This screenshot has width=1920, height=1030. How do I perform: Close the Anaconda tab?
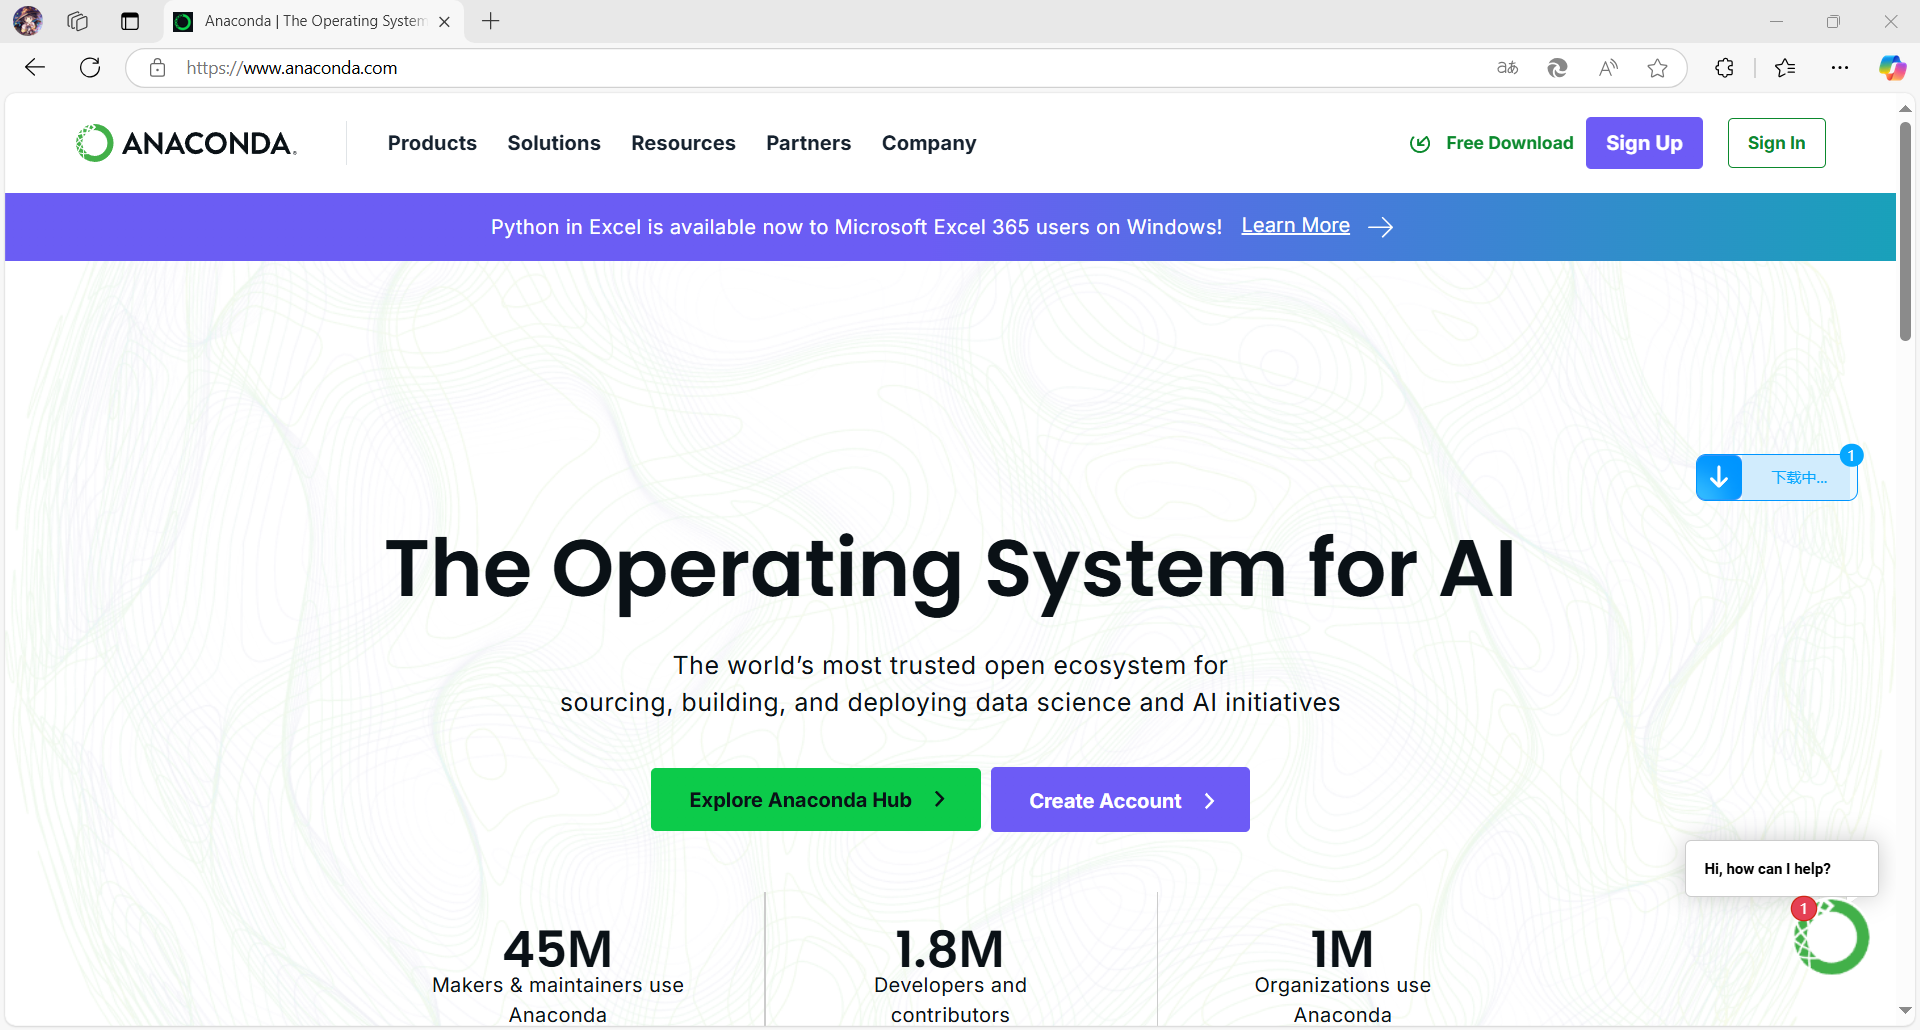coord(445,21)
